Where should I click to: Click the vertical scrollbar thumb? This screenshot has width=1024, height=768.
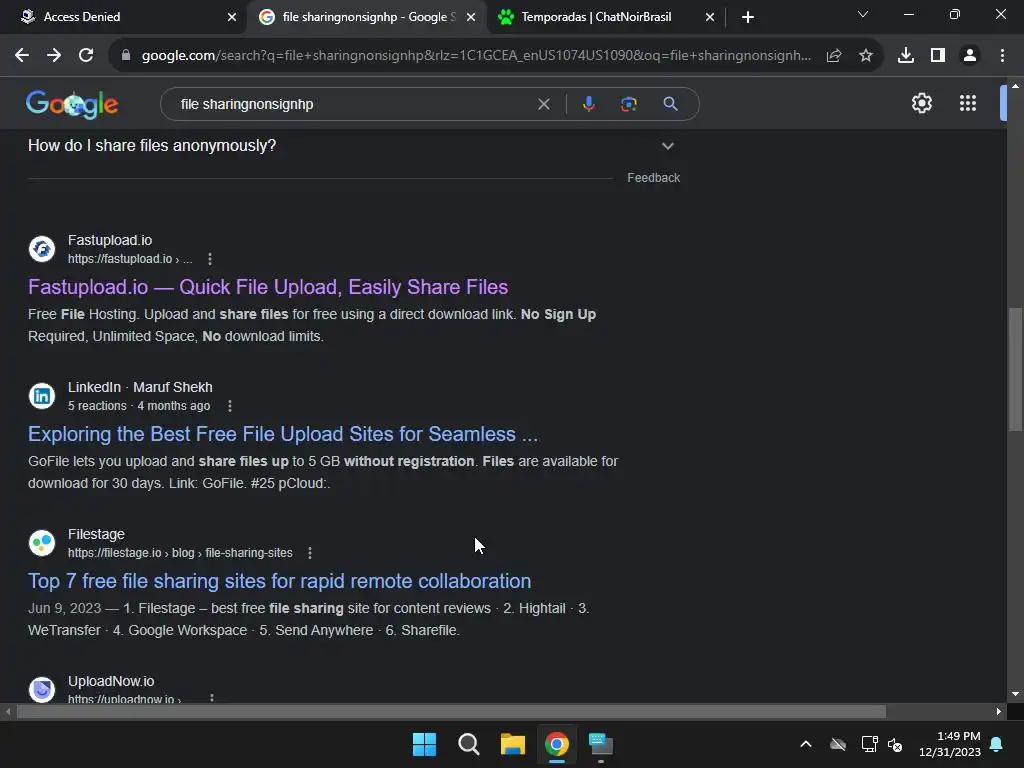(x=1015, y=369)
